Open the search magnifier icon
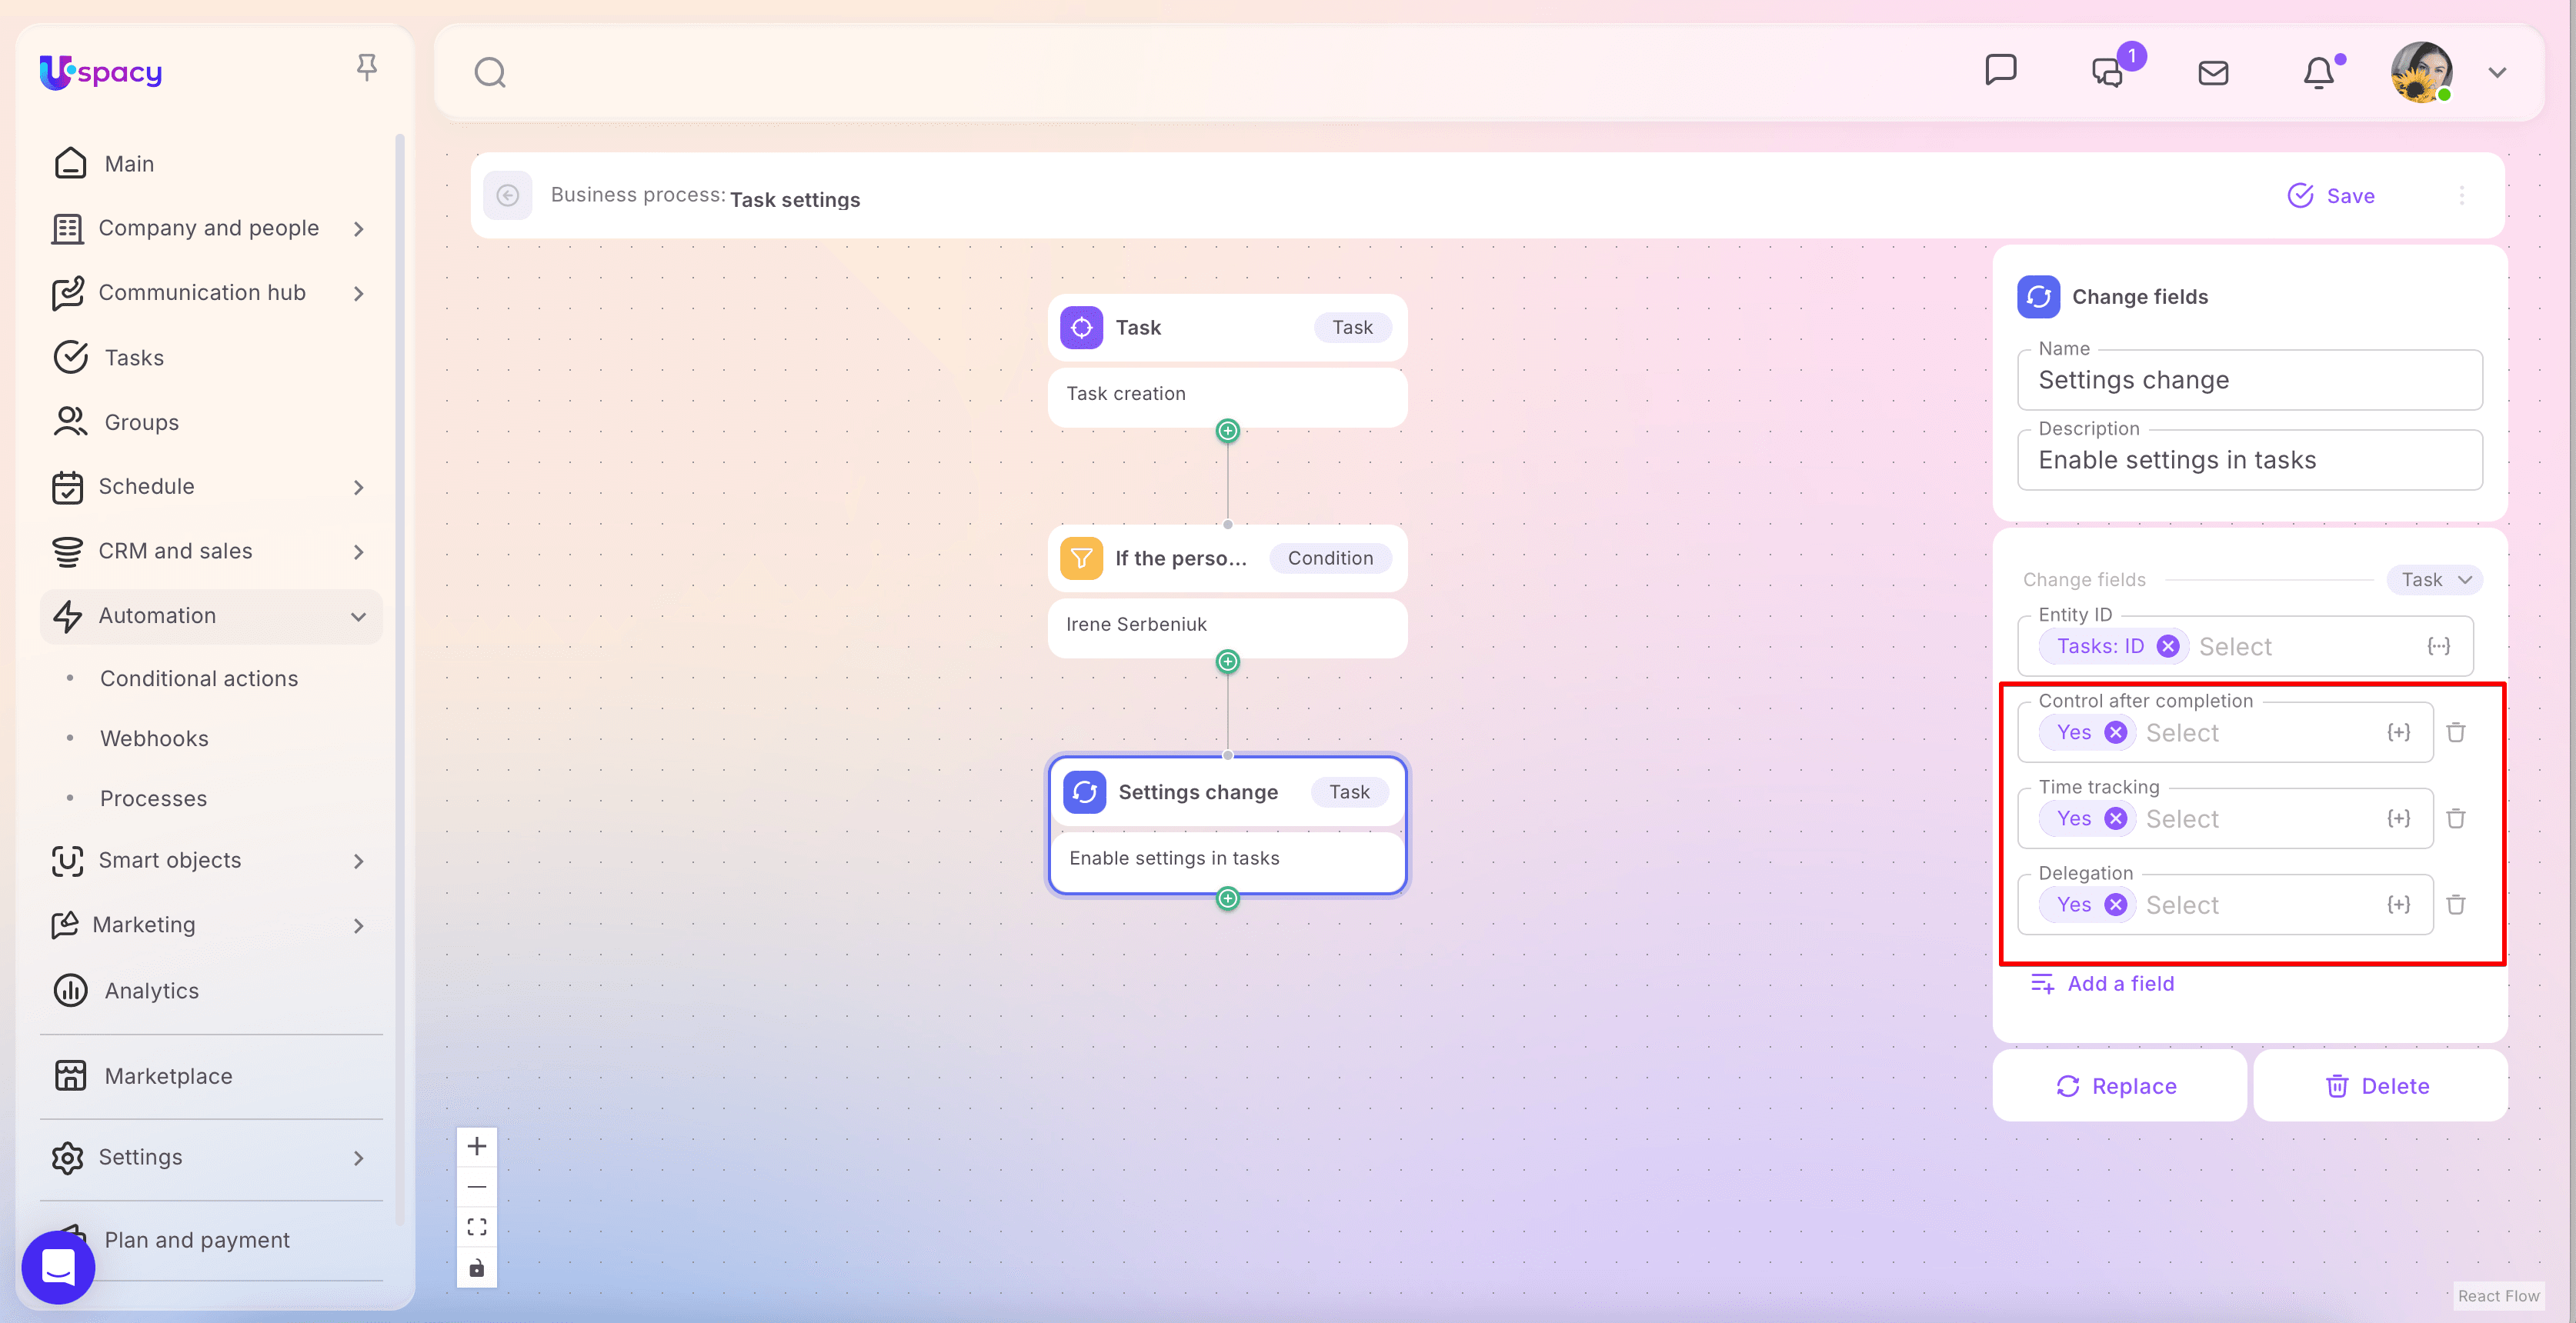The width and height of the screenshot is (2576, 1323). click(489, 72)
